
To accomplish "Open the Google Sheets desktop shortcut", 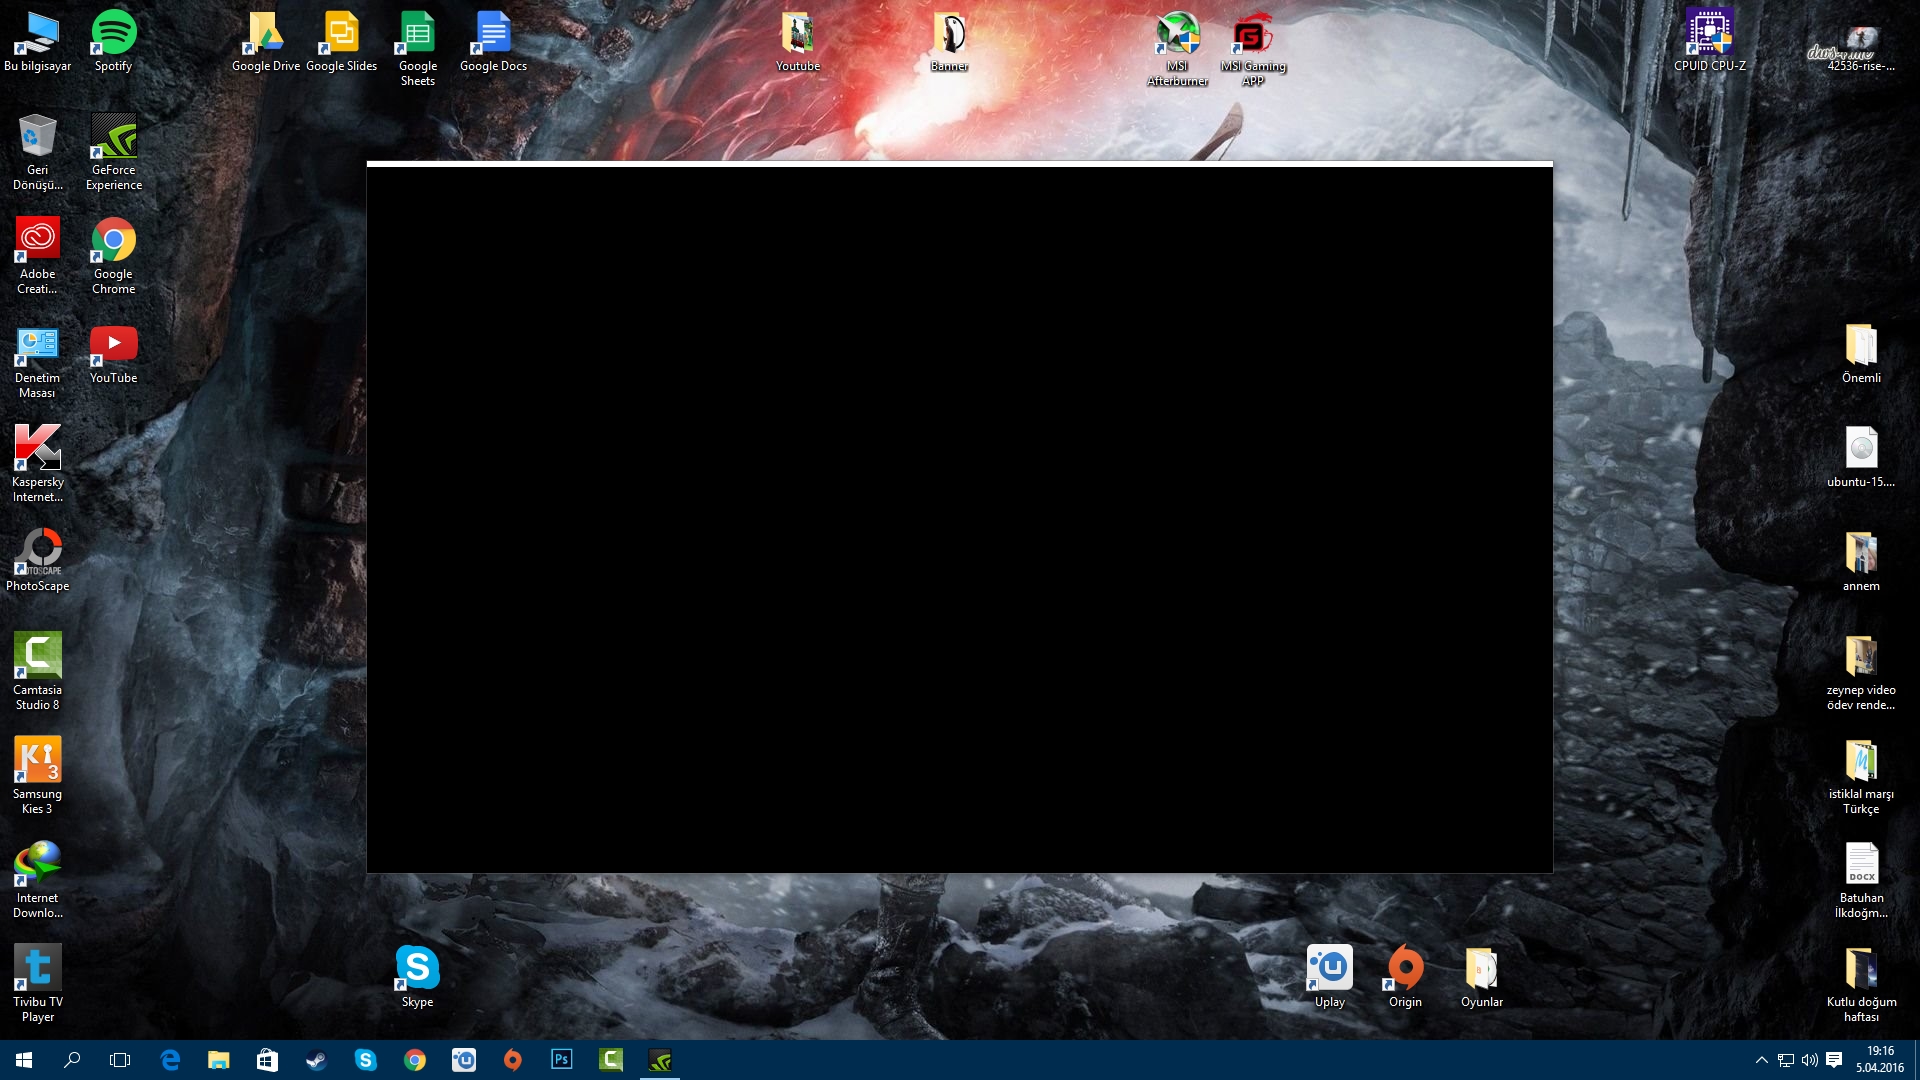I will (418, 48).
